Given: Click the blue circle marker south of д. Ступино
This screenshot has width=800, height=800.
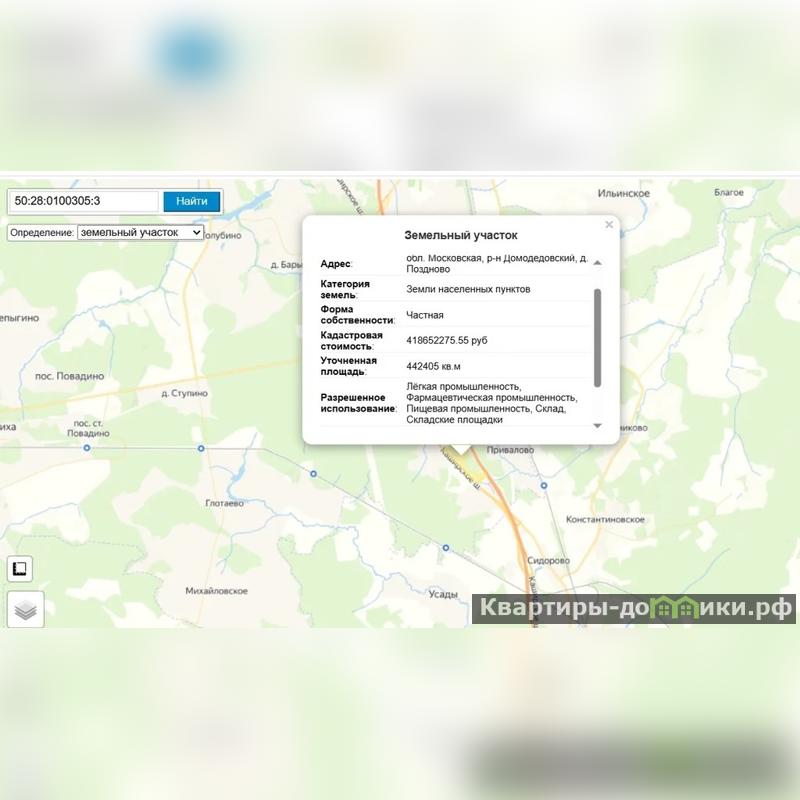Looking at the screenshot, I should click(x=201, y=448).
